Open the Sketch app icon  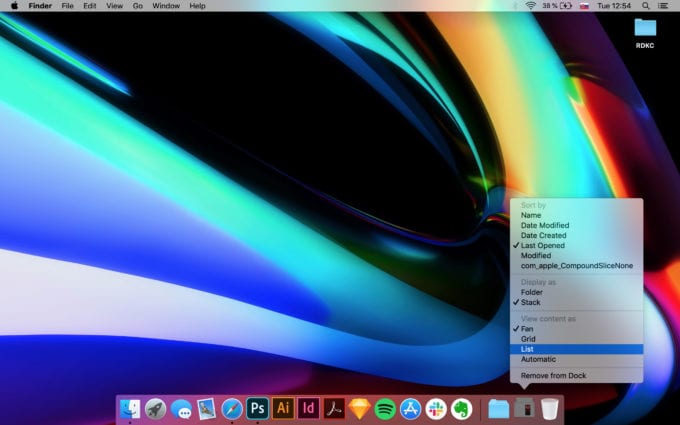(x=359, y=408)
